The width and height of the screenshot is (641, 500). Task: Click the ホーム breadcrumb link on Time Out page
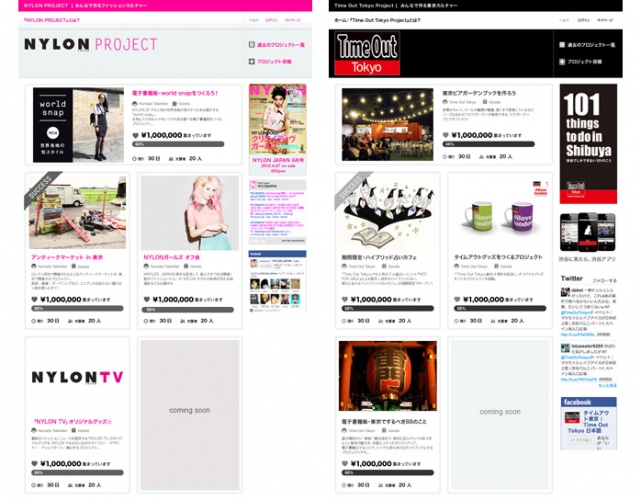tap(340, 20)
